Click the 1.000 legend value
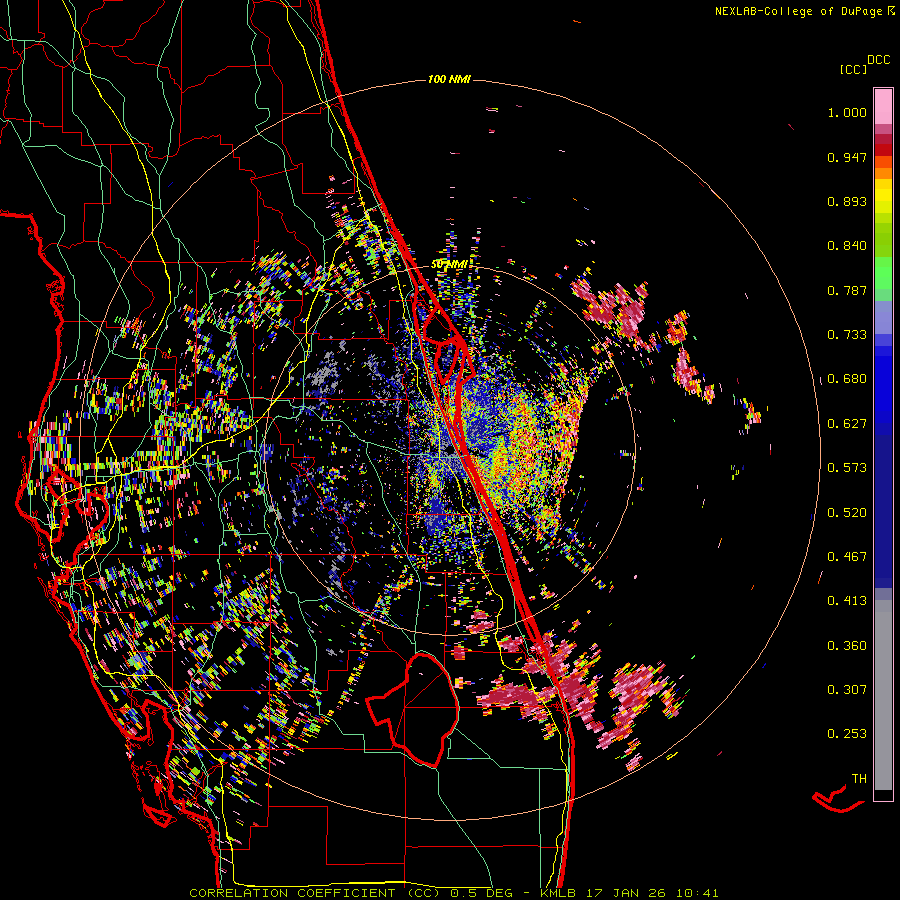Viewport: 900px width, 900px height. click(x=847, y=112)
